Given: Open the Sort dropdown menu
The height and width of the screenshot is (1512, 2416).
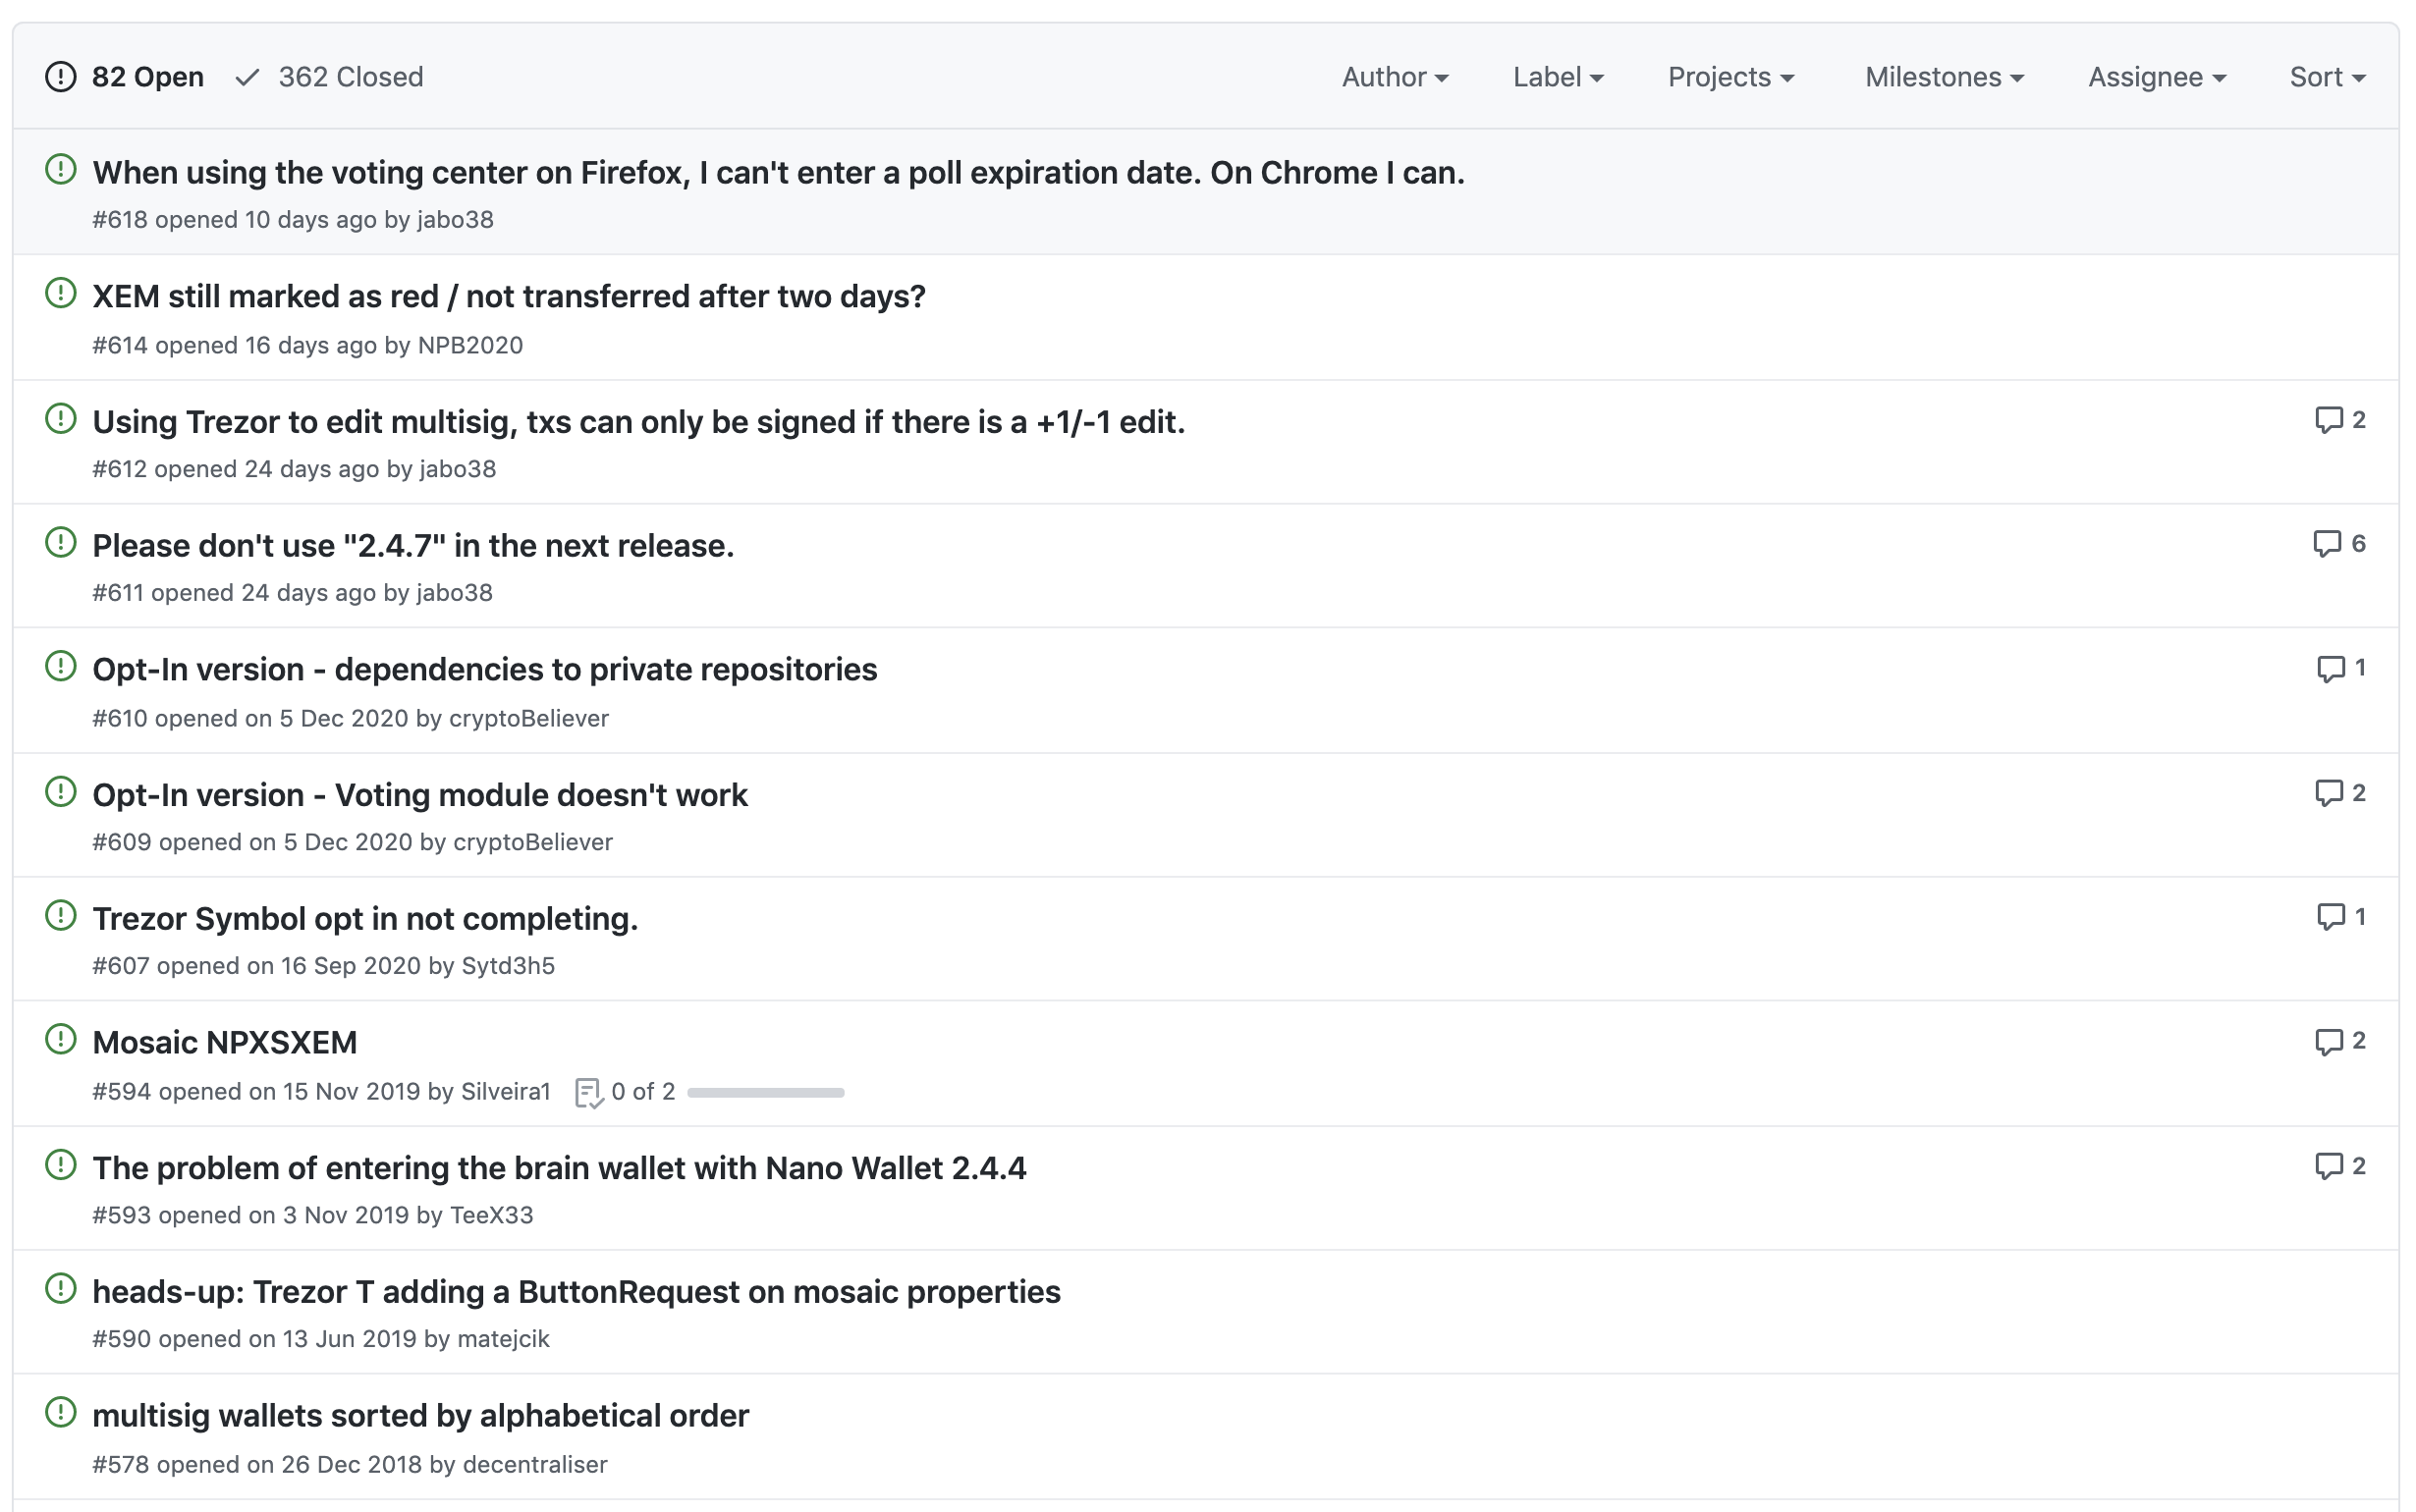Looking at the screenshot, I should [2326, 77].
